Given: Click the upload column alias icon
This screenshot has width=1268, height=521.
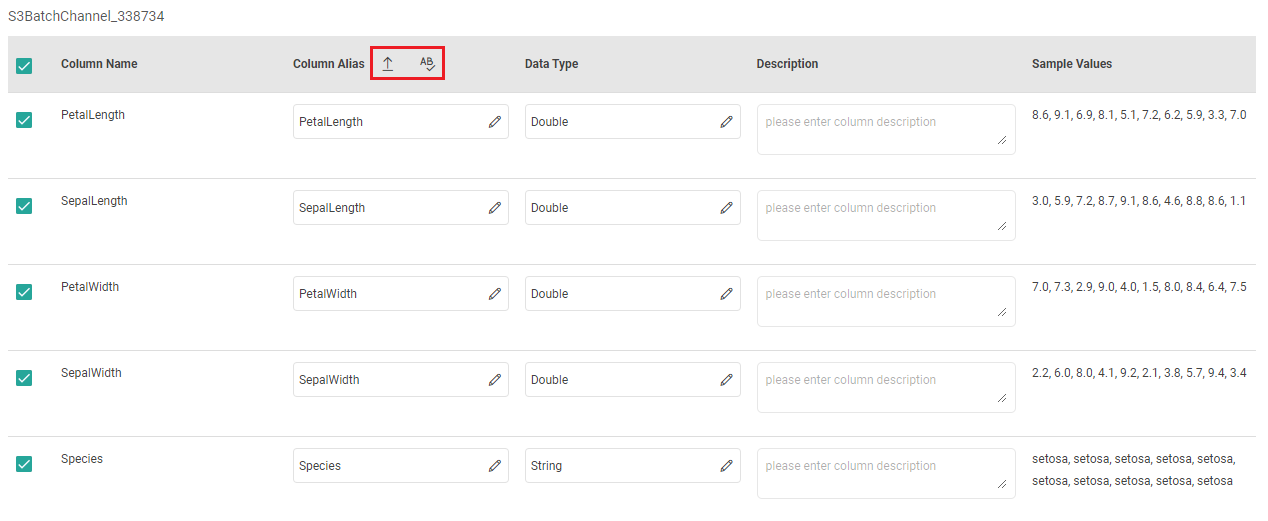Looking at the screenshot, I should [388, 64].
